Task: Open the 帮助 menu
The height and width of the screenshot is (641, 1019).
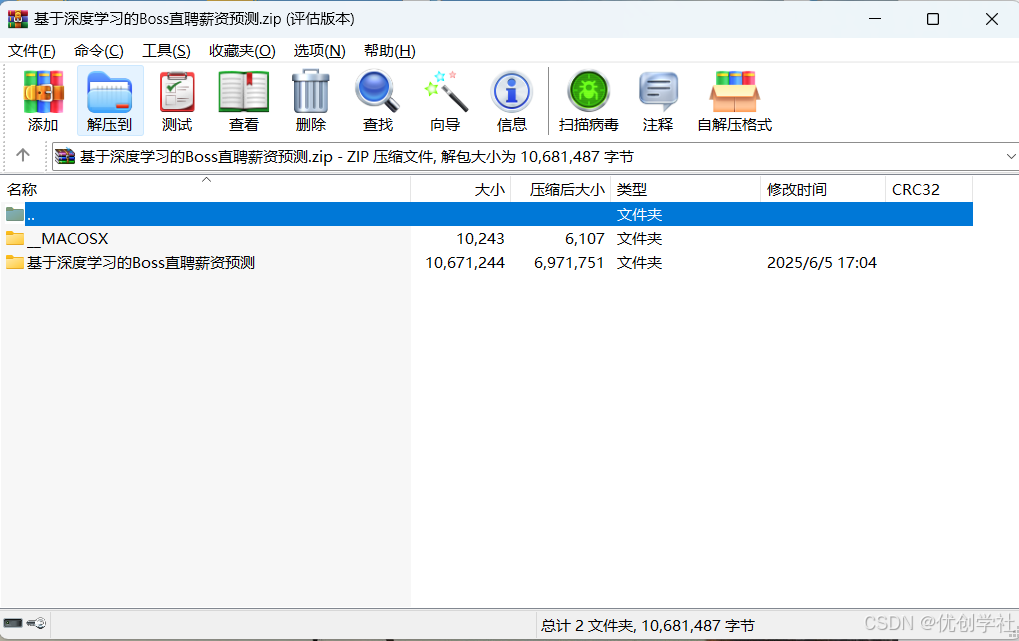Action: tap(389, 51)
